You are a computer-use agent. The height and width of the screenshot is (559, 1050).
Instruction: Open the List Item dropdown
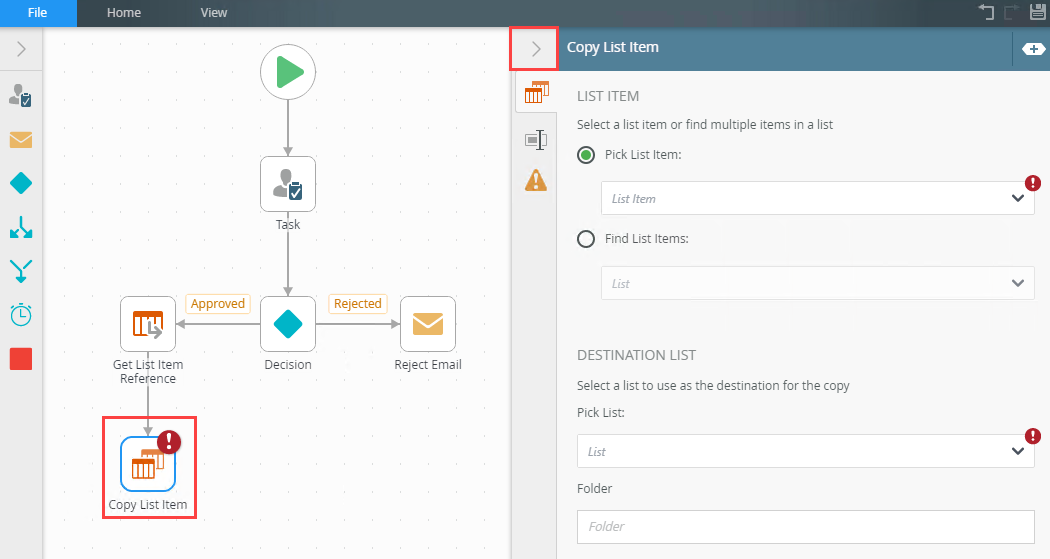tap(818, 198)
